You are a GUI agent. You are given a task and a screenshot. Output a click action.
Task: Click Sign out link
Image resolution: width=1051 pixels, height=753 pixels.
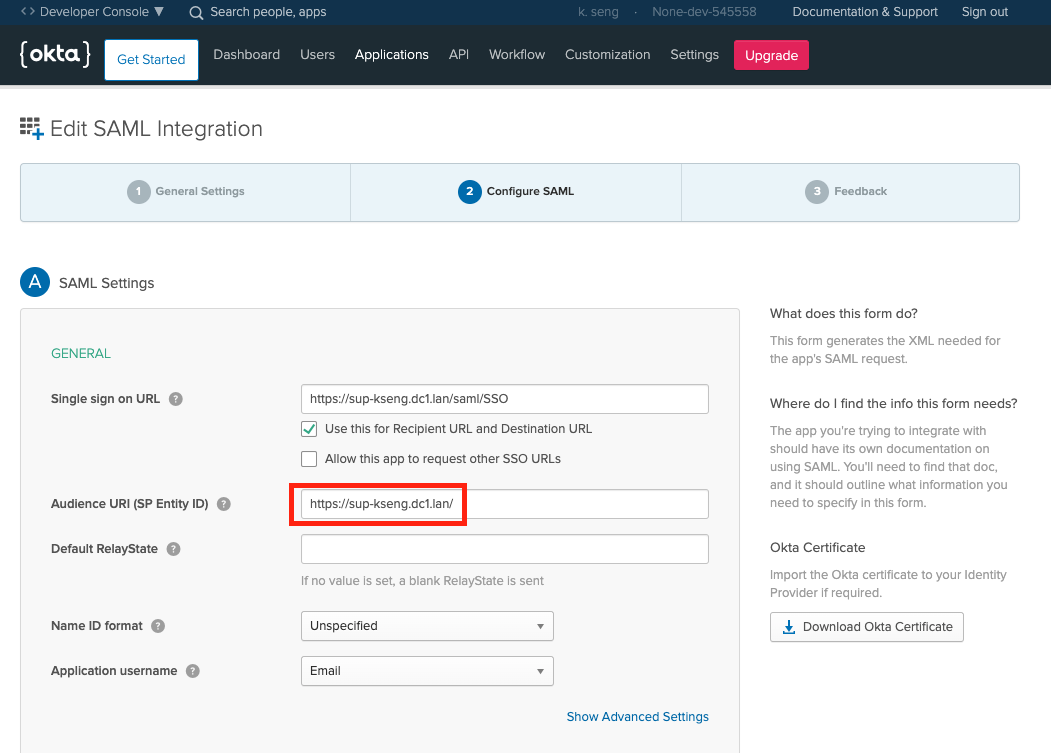tap(985, 12)
